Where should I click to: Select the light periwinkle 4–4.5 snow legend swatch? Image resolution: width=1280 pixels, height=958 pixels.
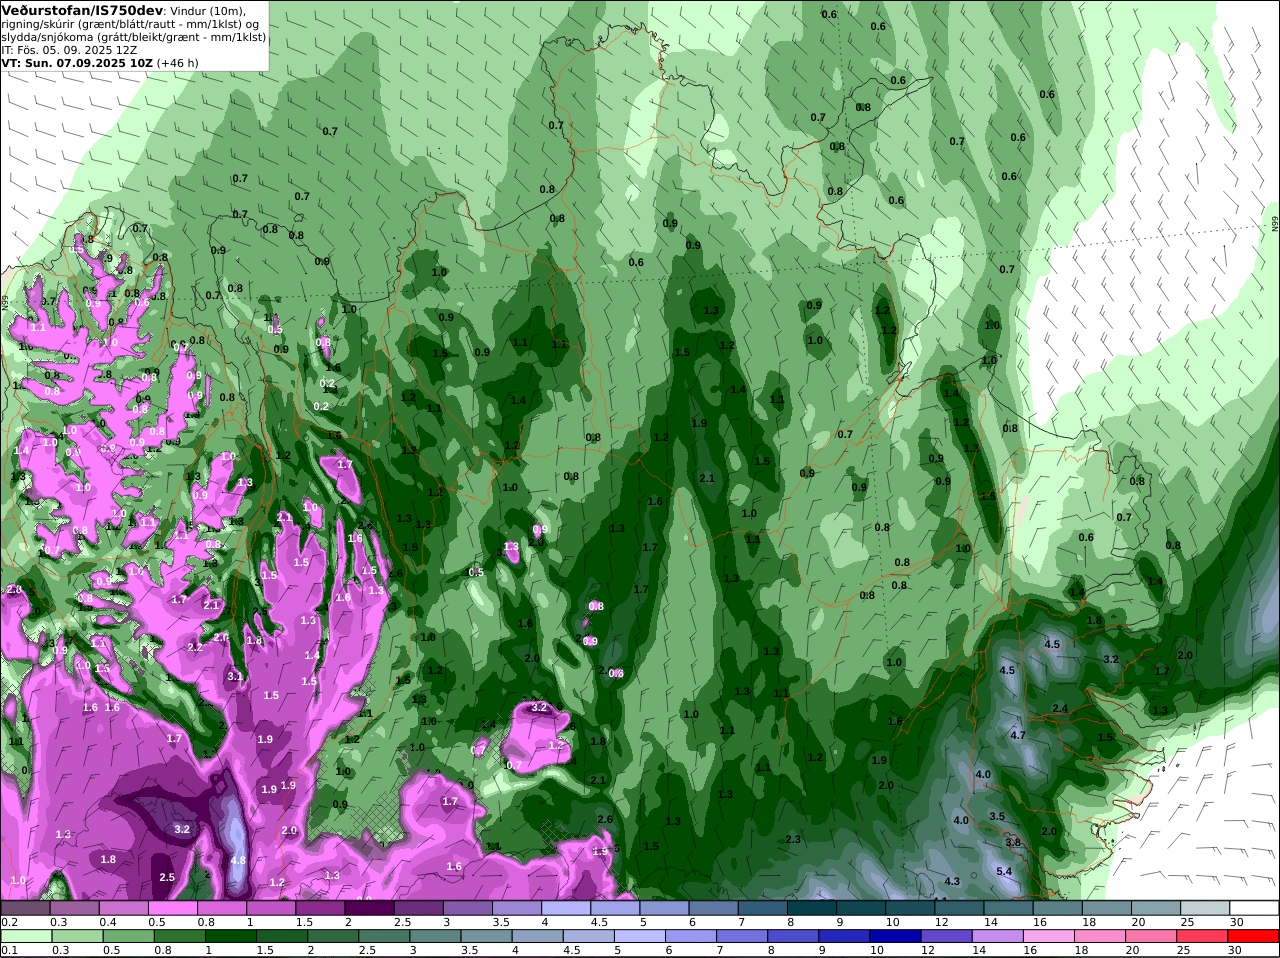point(564,908)
